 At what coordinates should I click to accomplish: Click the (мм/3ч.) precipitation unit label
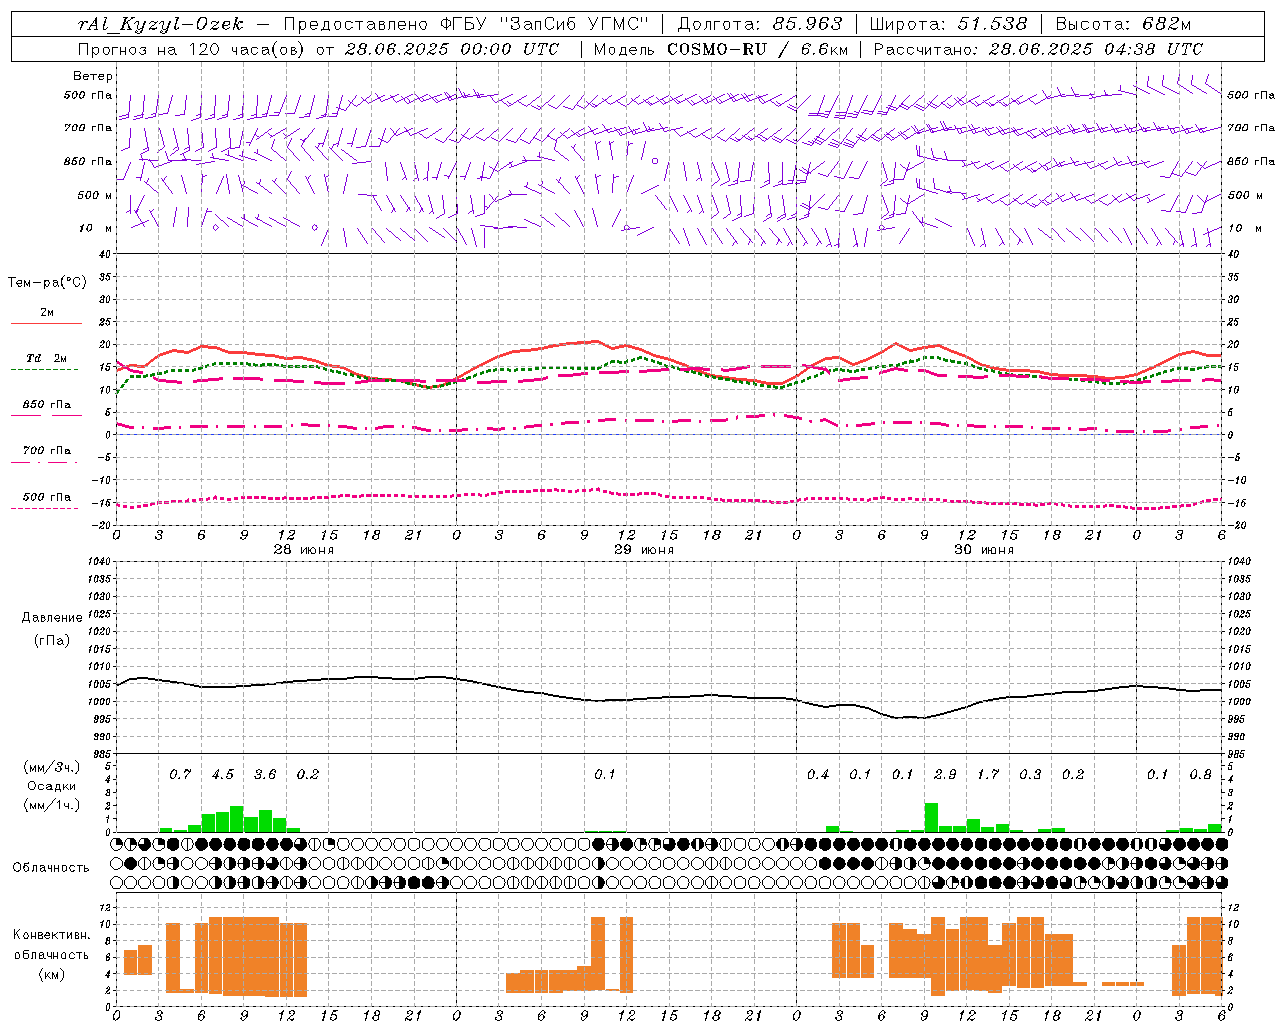coord(52,768)
